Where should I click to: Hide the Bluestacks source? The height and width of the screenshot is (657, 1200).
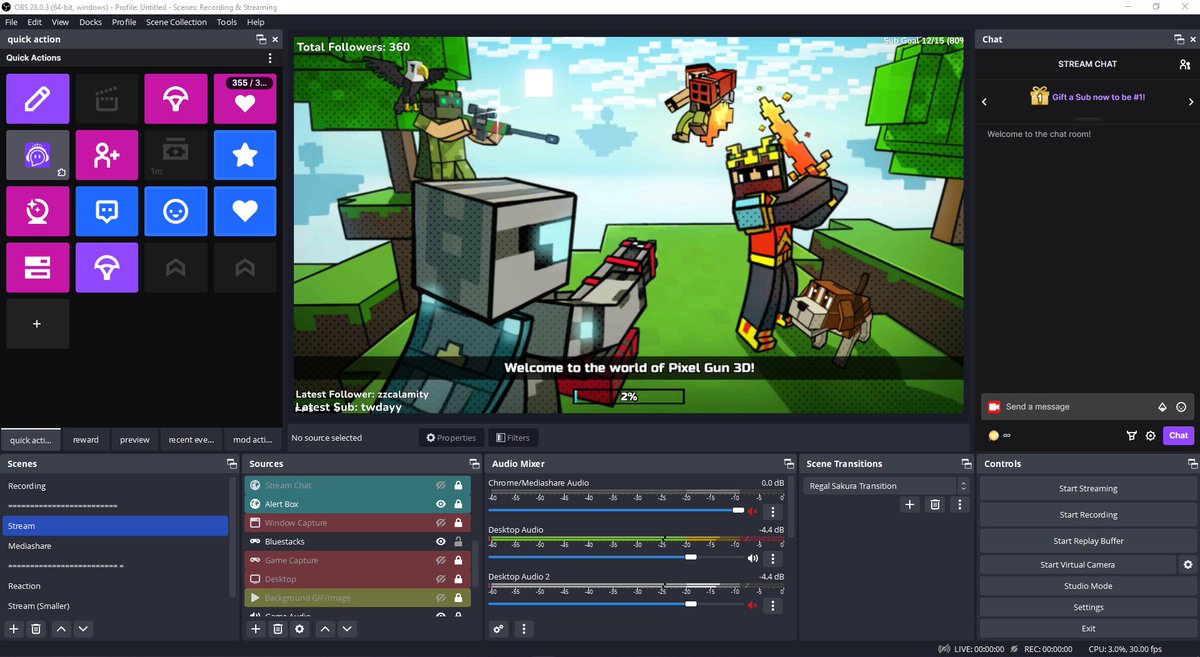point(440,541)
